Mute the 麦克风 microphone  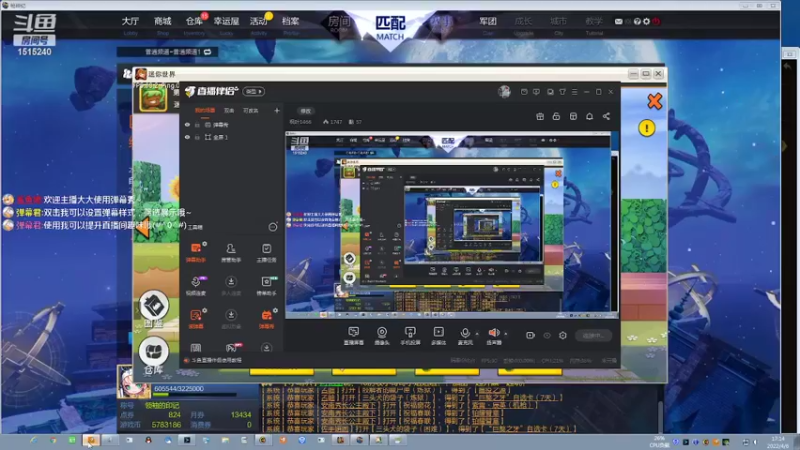click(x=465, y=336)
